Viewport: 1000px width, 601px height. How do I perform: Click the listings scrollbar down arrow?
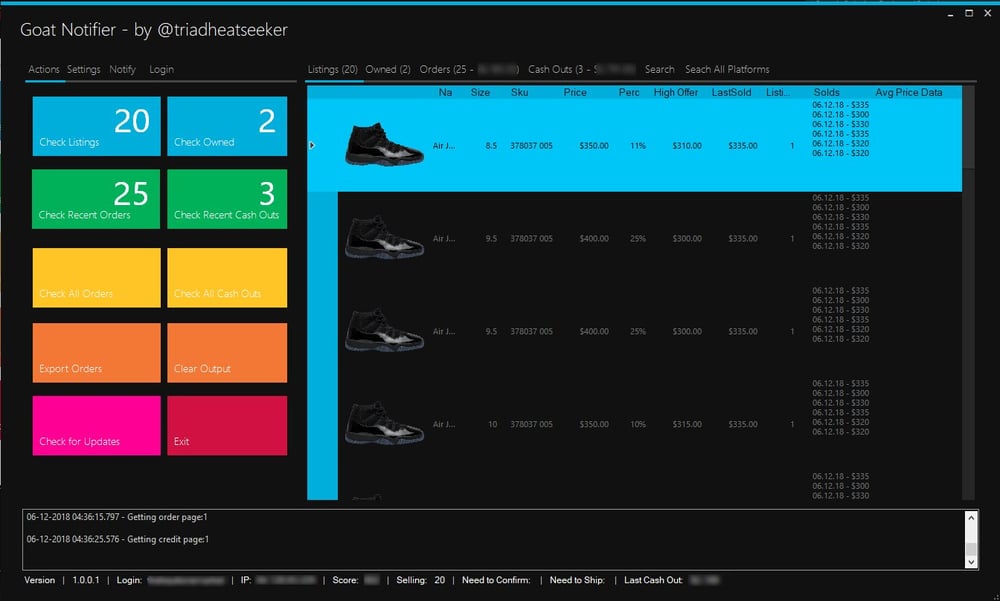(969, 494)
